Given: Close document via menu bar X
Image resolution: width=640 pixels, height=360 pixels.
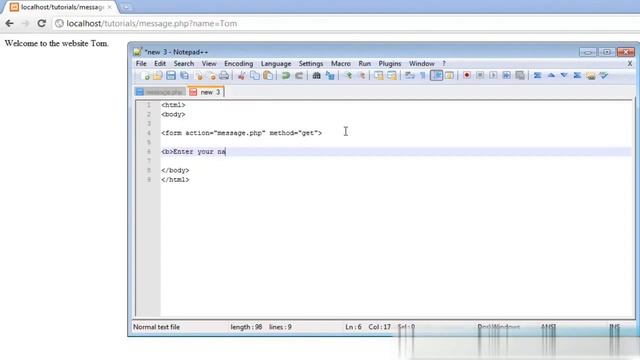Looking at the screenshot, I should [630, 64].
